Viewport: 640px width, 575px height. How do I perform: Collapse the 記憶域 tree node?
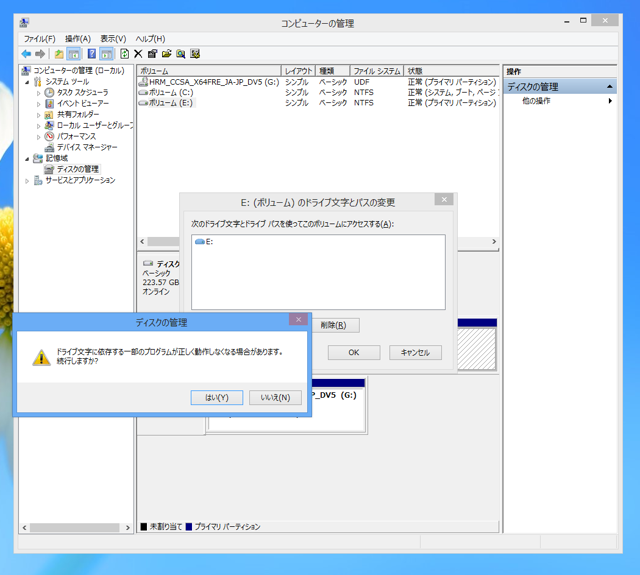tap(27, 159)
